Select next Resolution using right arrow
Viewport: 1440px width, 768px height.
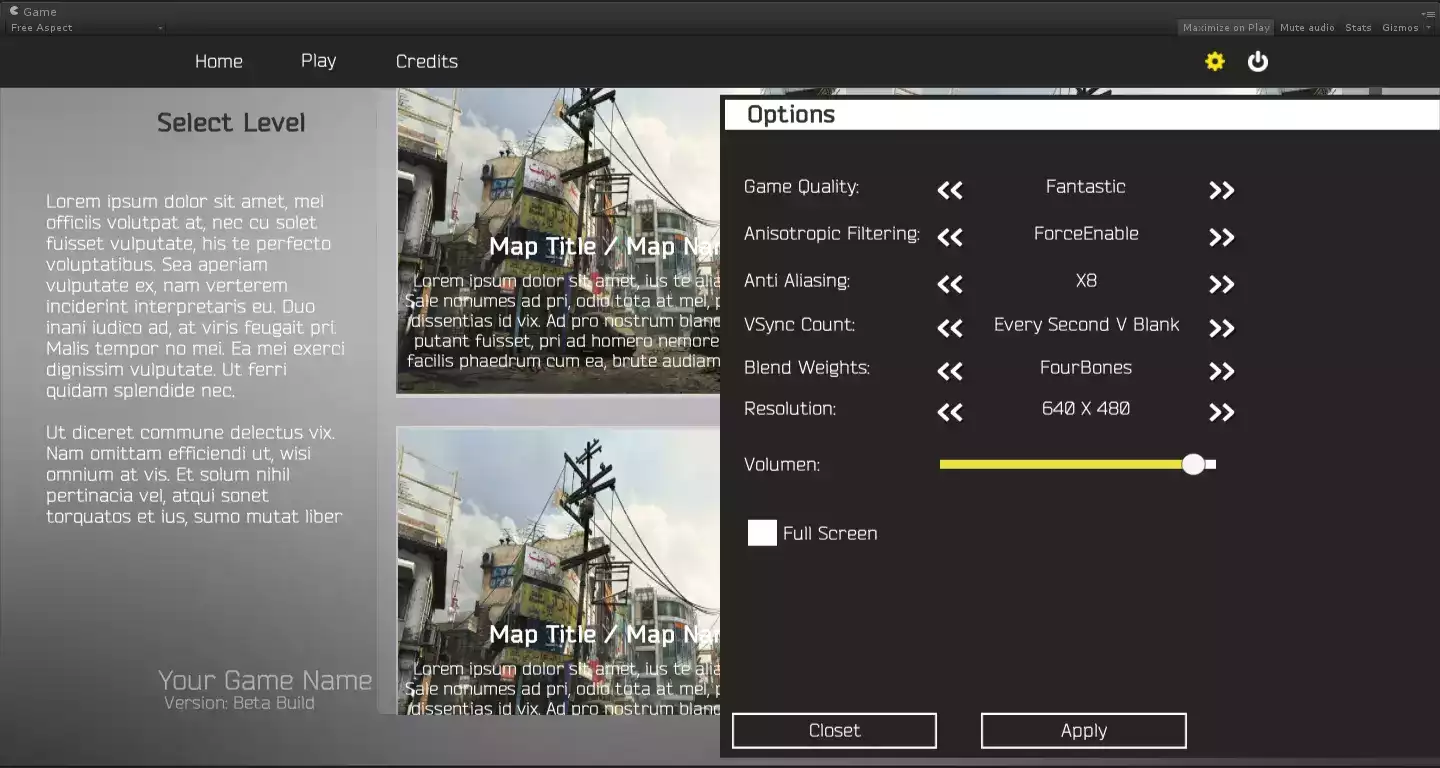tap(1221, 412)
